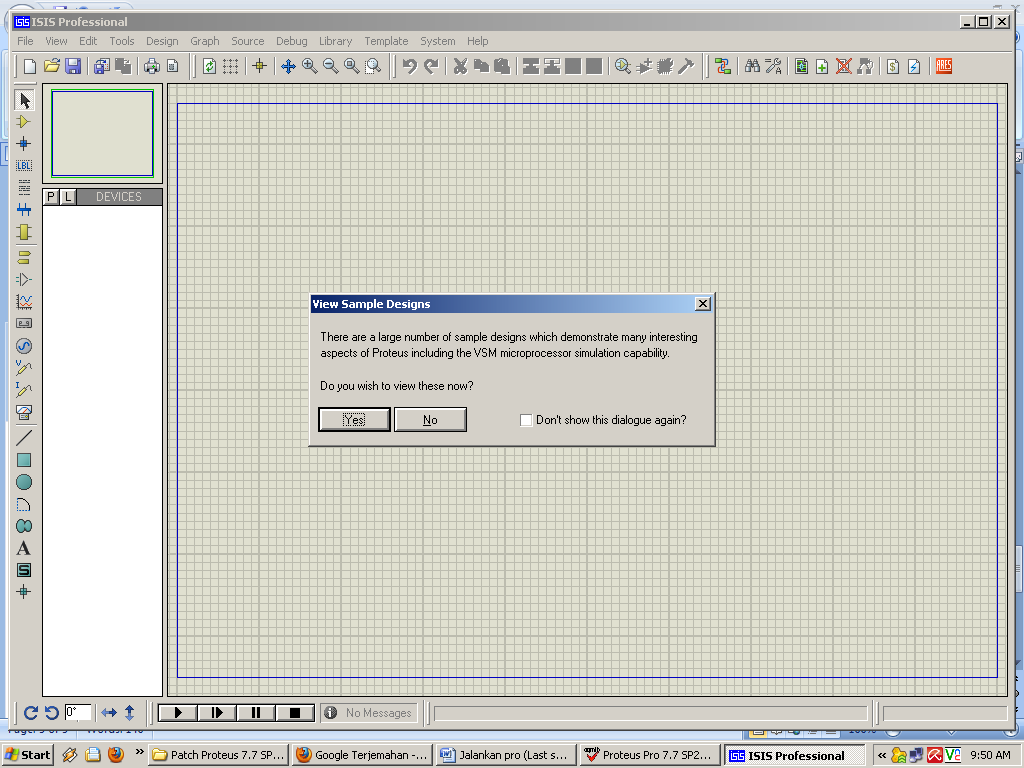The height and width of the screenshot is (768, 1024).
Task: Click the L library button
Action: (x=68, y=197)
